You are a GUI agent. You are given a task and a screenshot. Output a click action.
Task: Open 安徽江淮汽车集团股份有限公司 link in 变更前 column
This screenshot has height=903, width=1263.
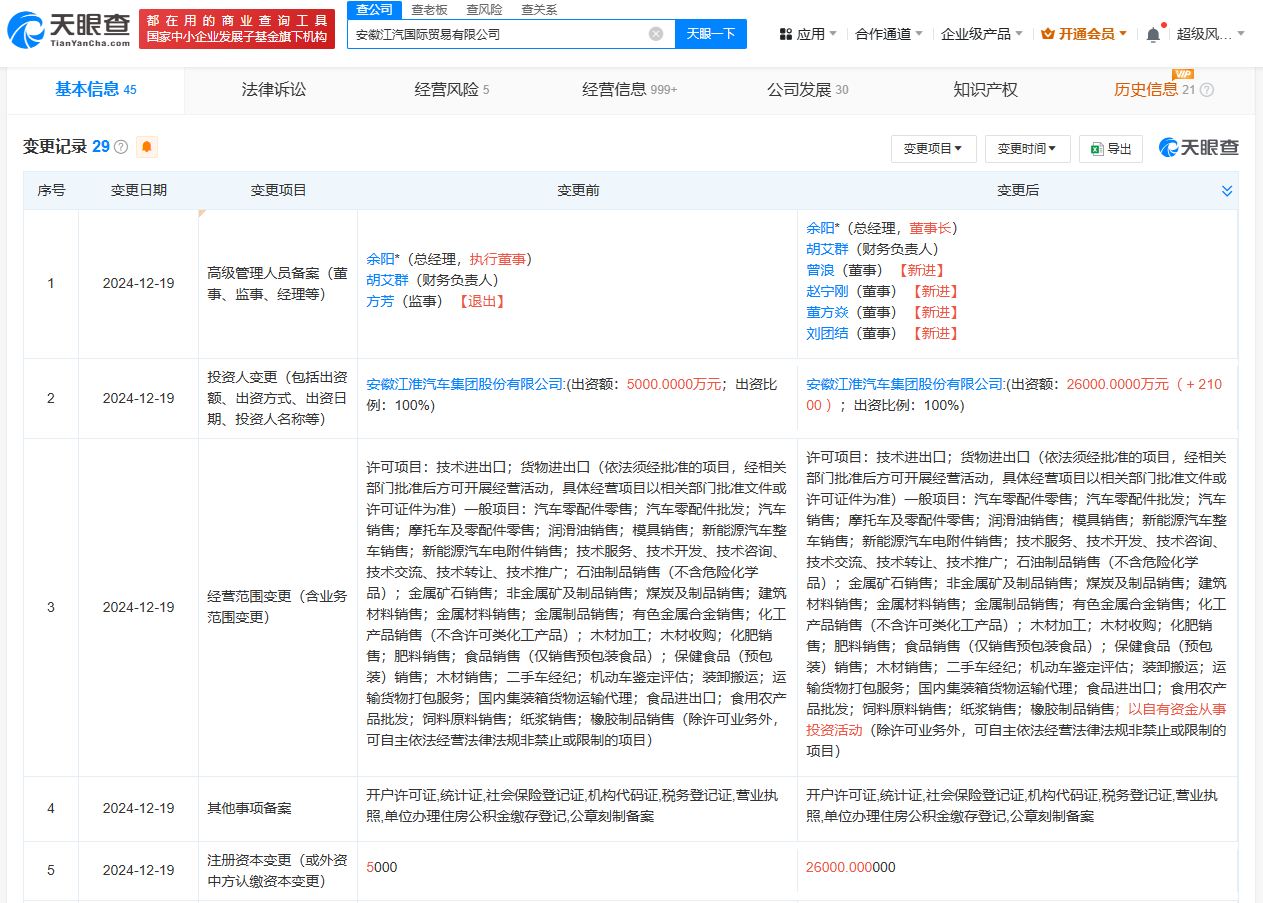pyautogui.click(x=465, y=384)
